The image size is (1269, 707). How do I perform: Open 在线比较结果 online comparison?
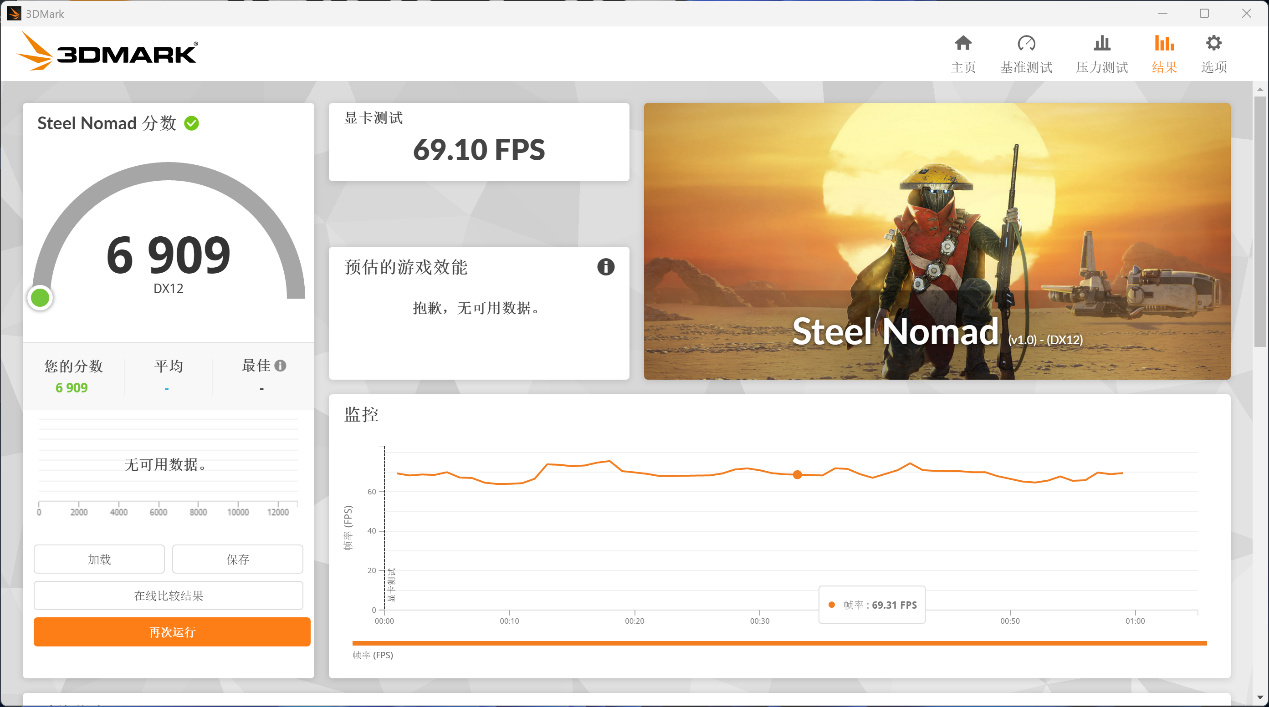[168, 595]
